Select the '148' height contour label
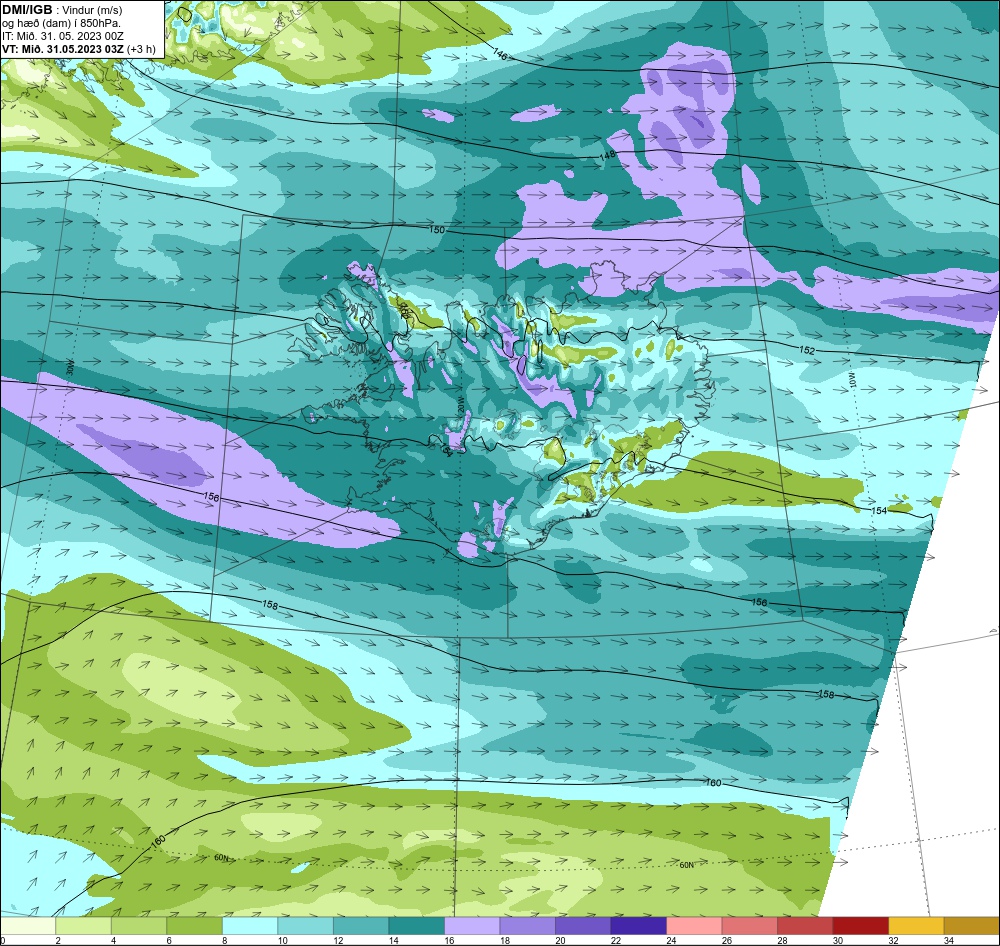The width and height of the screenshot is (1000, 946). (607, 156)
